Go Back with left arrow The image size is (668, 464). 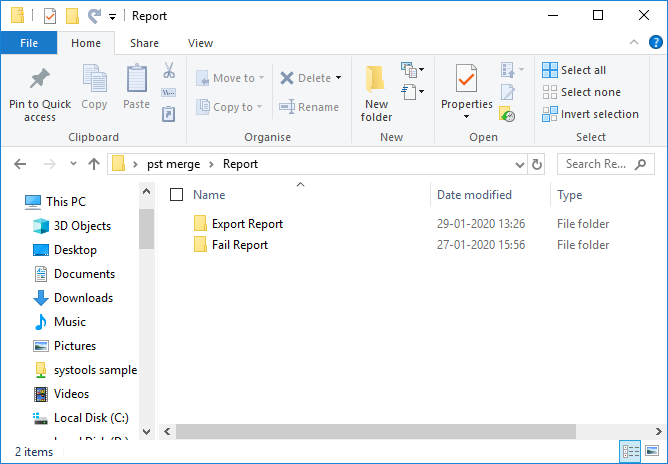[x=20, y=164]
